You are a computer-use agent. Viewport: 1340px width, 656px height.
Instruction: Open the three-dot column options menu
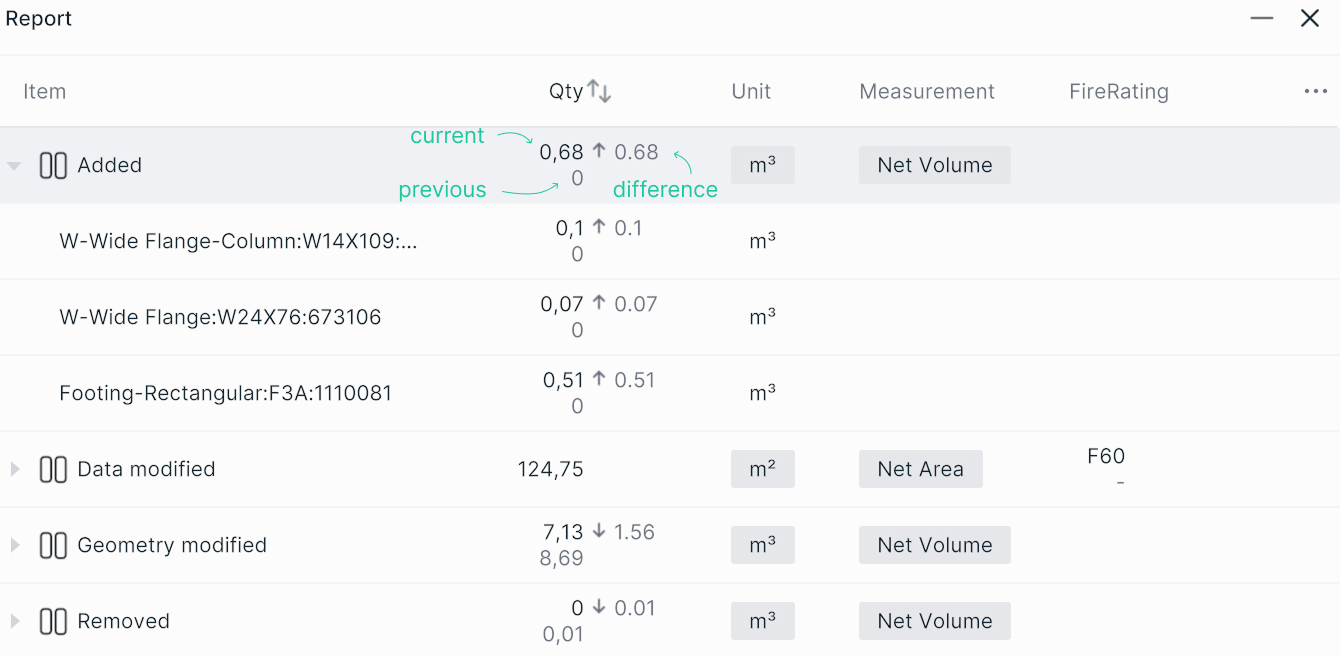click(x=1315, y=91)
